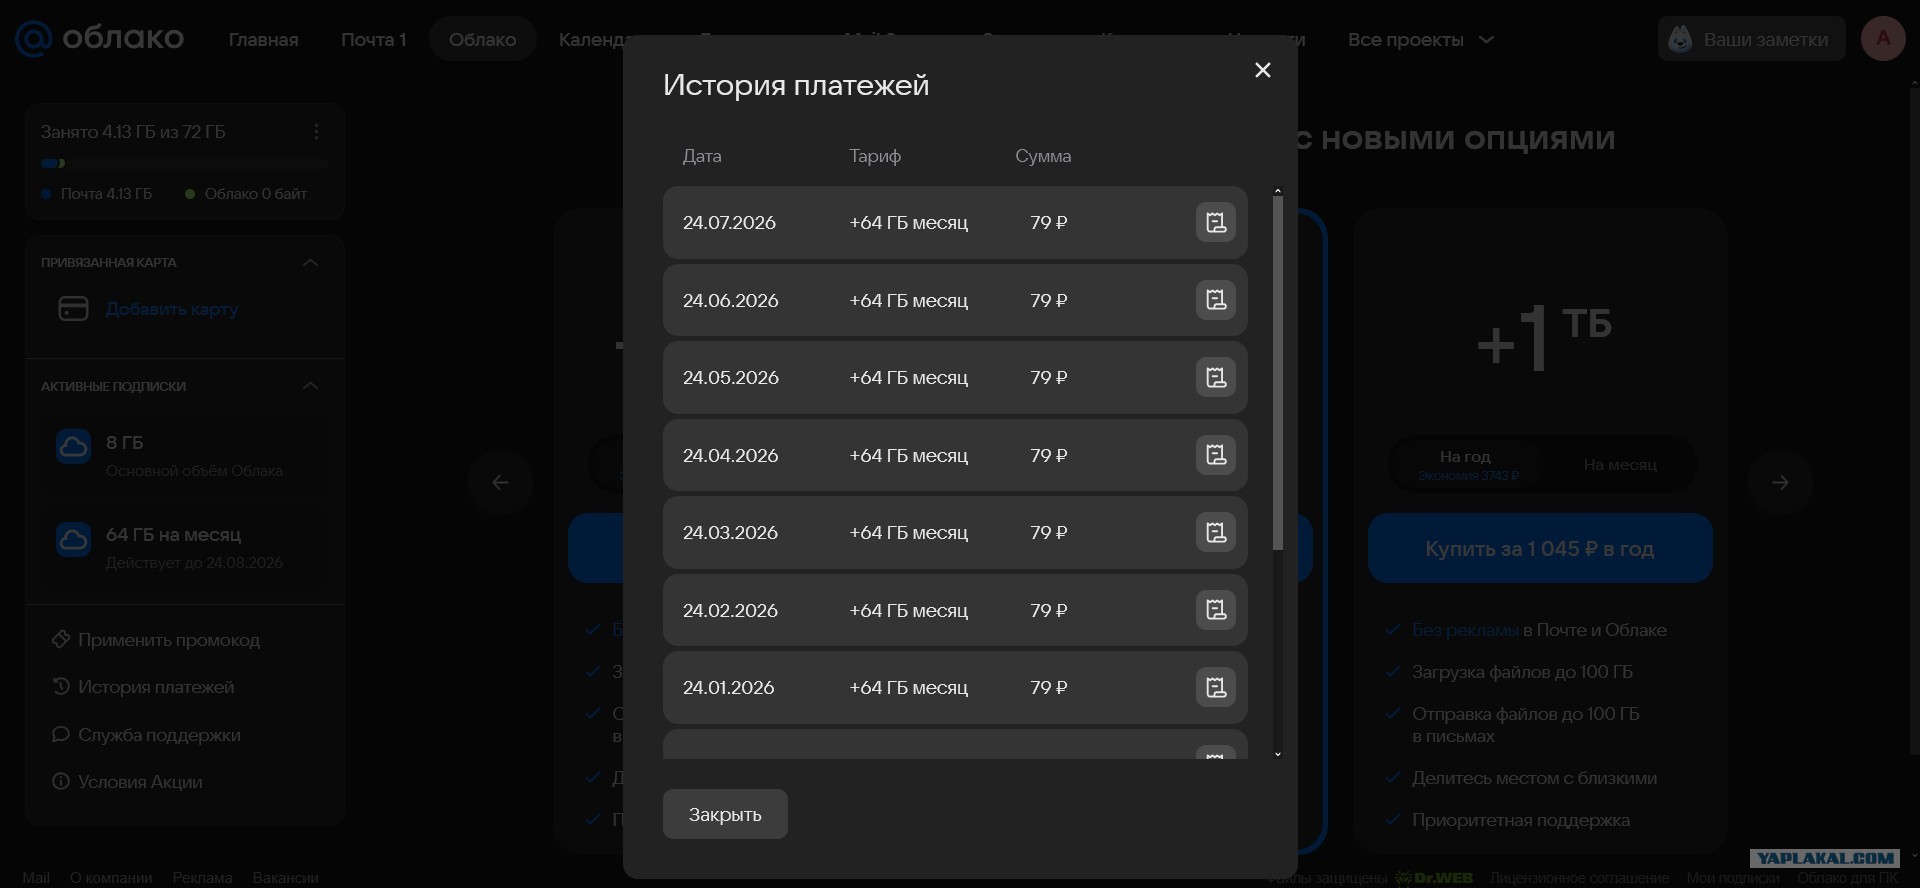Select the На год billing option
1920x888 pixels.
[x=1466, y=464]
